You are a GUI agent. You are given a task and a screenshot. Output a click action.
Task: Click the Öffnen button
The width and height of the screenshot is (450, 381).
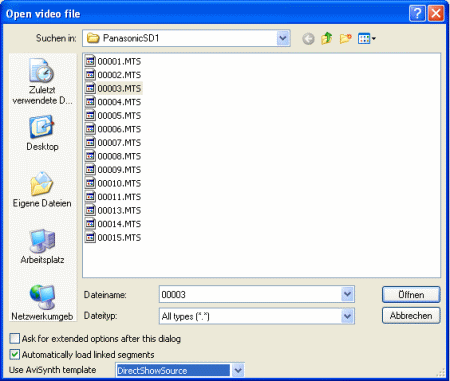(411, 295)
